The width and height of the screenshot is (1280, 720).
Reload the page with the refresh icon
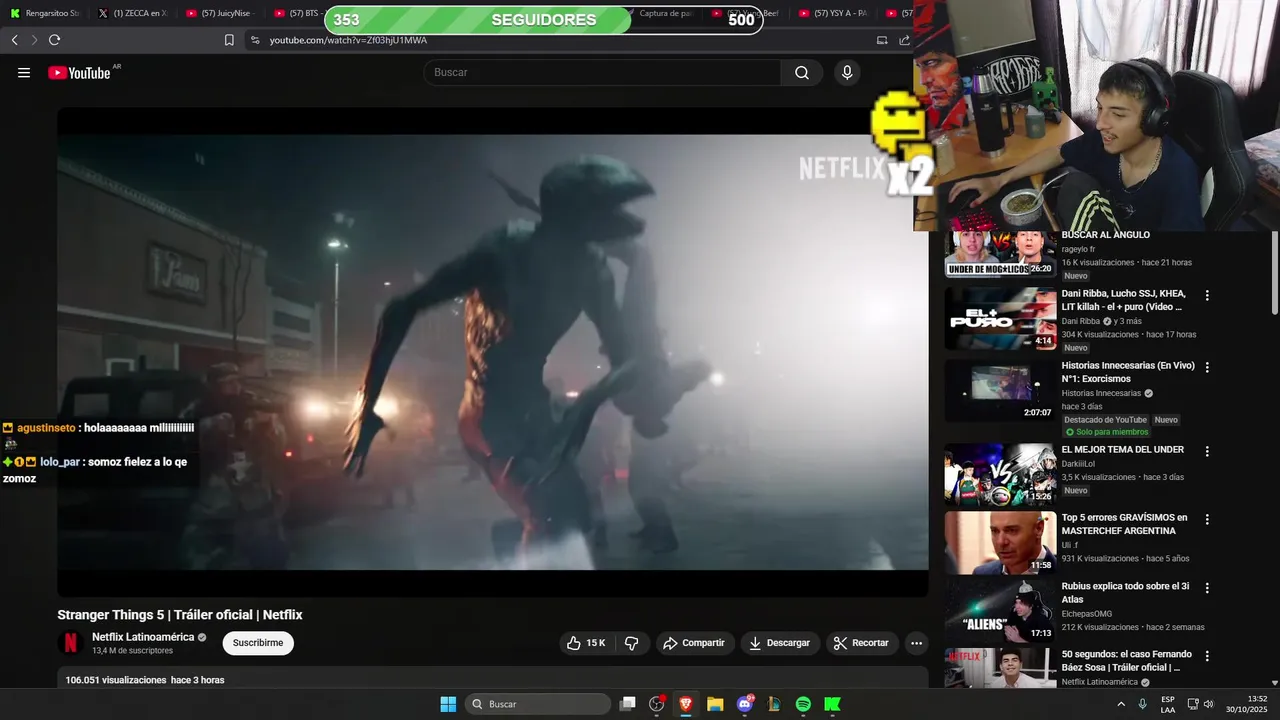(x=54, y=40)
